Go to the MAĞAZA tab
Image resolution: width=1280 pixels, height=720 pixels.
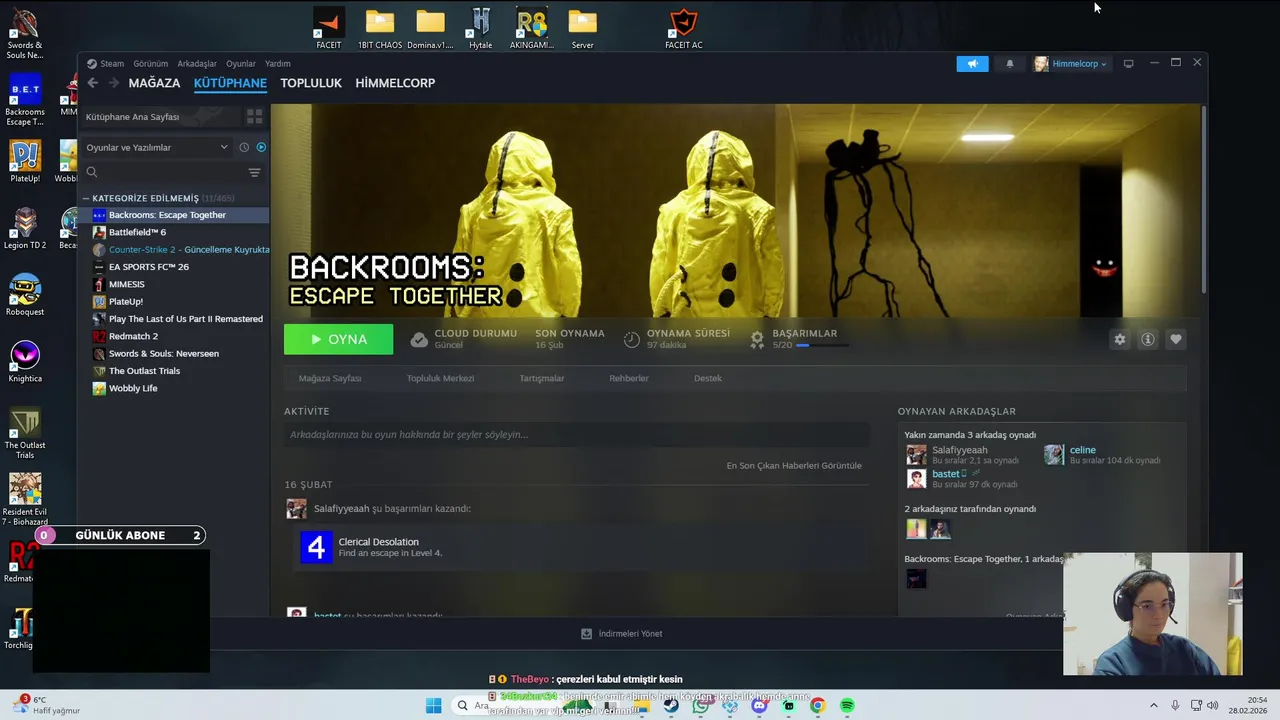click(154, 83)
